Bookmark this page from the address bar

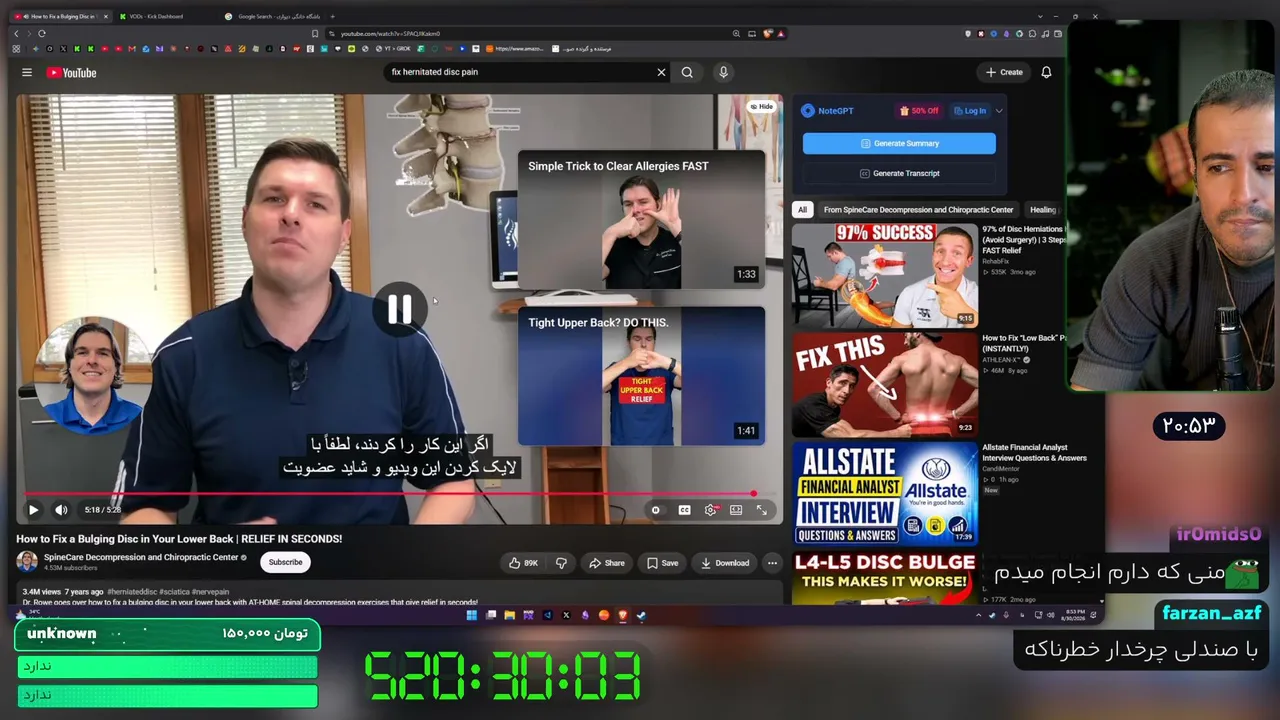pos(315,34)
